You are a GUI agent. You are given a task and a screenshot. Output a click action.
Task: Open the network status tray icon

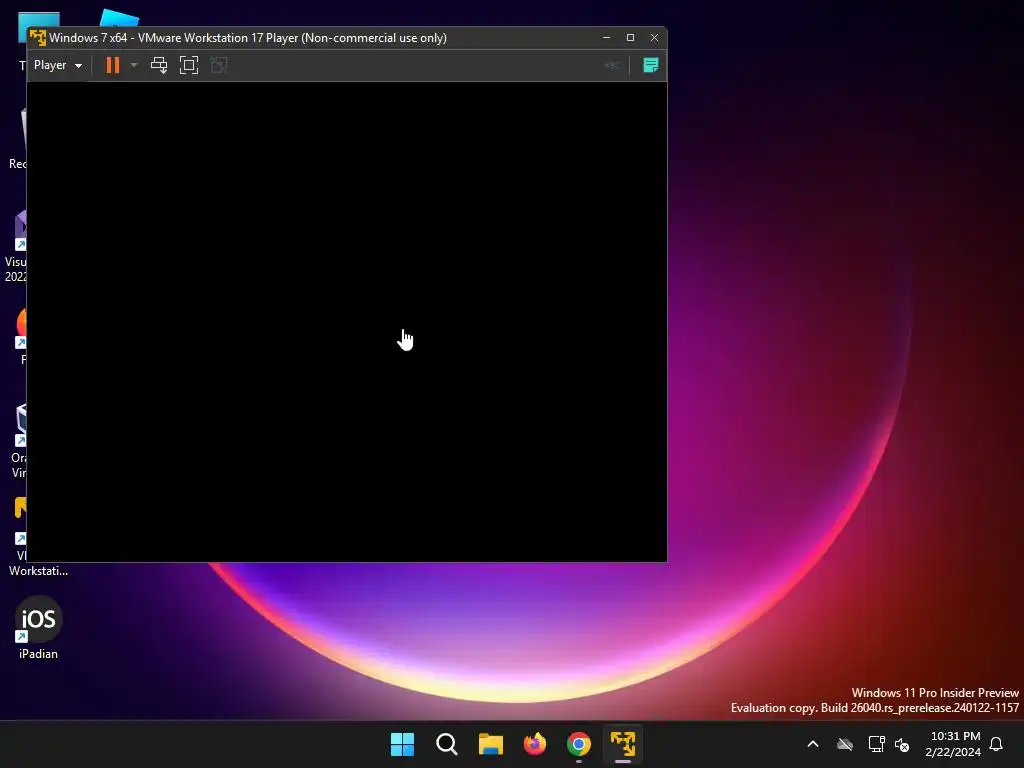coord(876,744)
